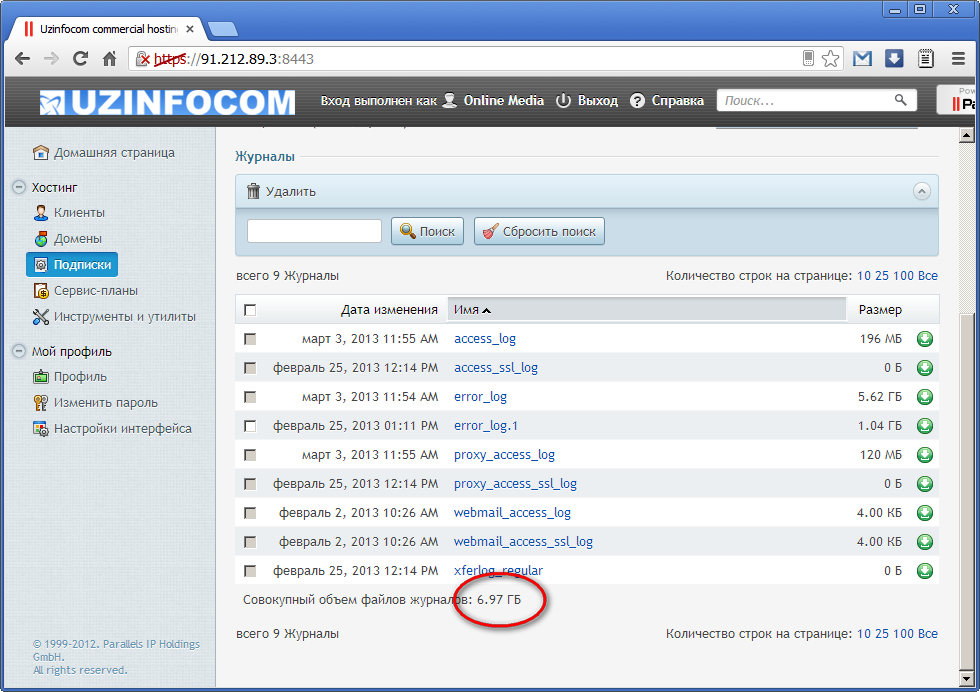Screen dimensions: 980x692
Task: Open the Справка help link
Action: point(667,101)
